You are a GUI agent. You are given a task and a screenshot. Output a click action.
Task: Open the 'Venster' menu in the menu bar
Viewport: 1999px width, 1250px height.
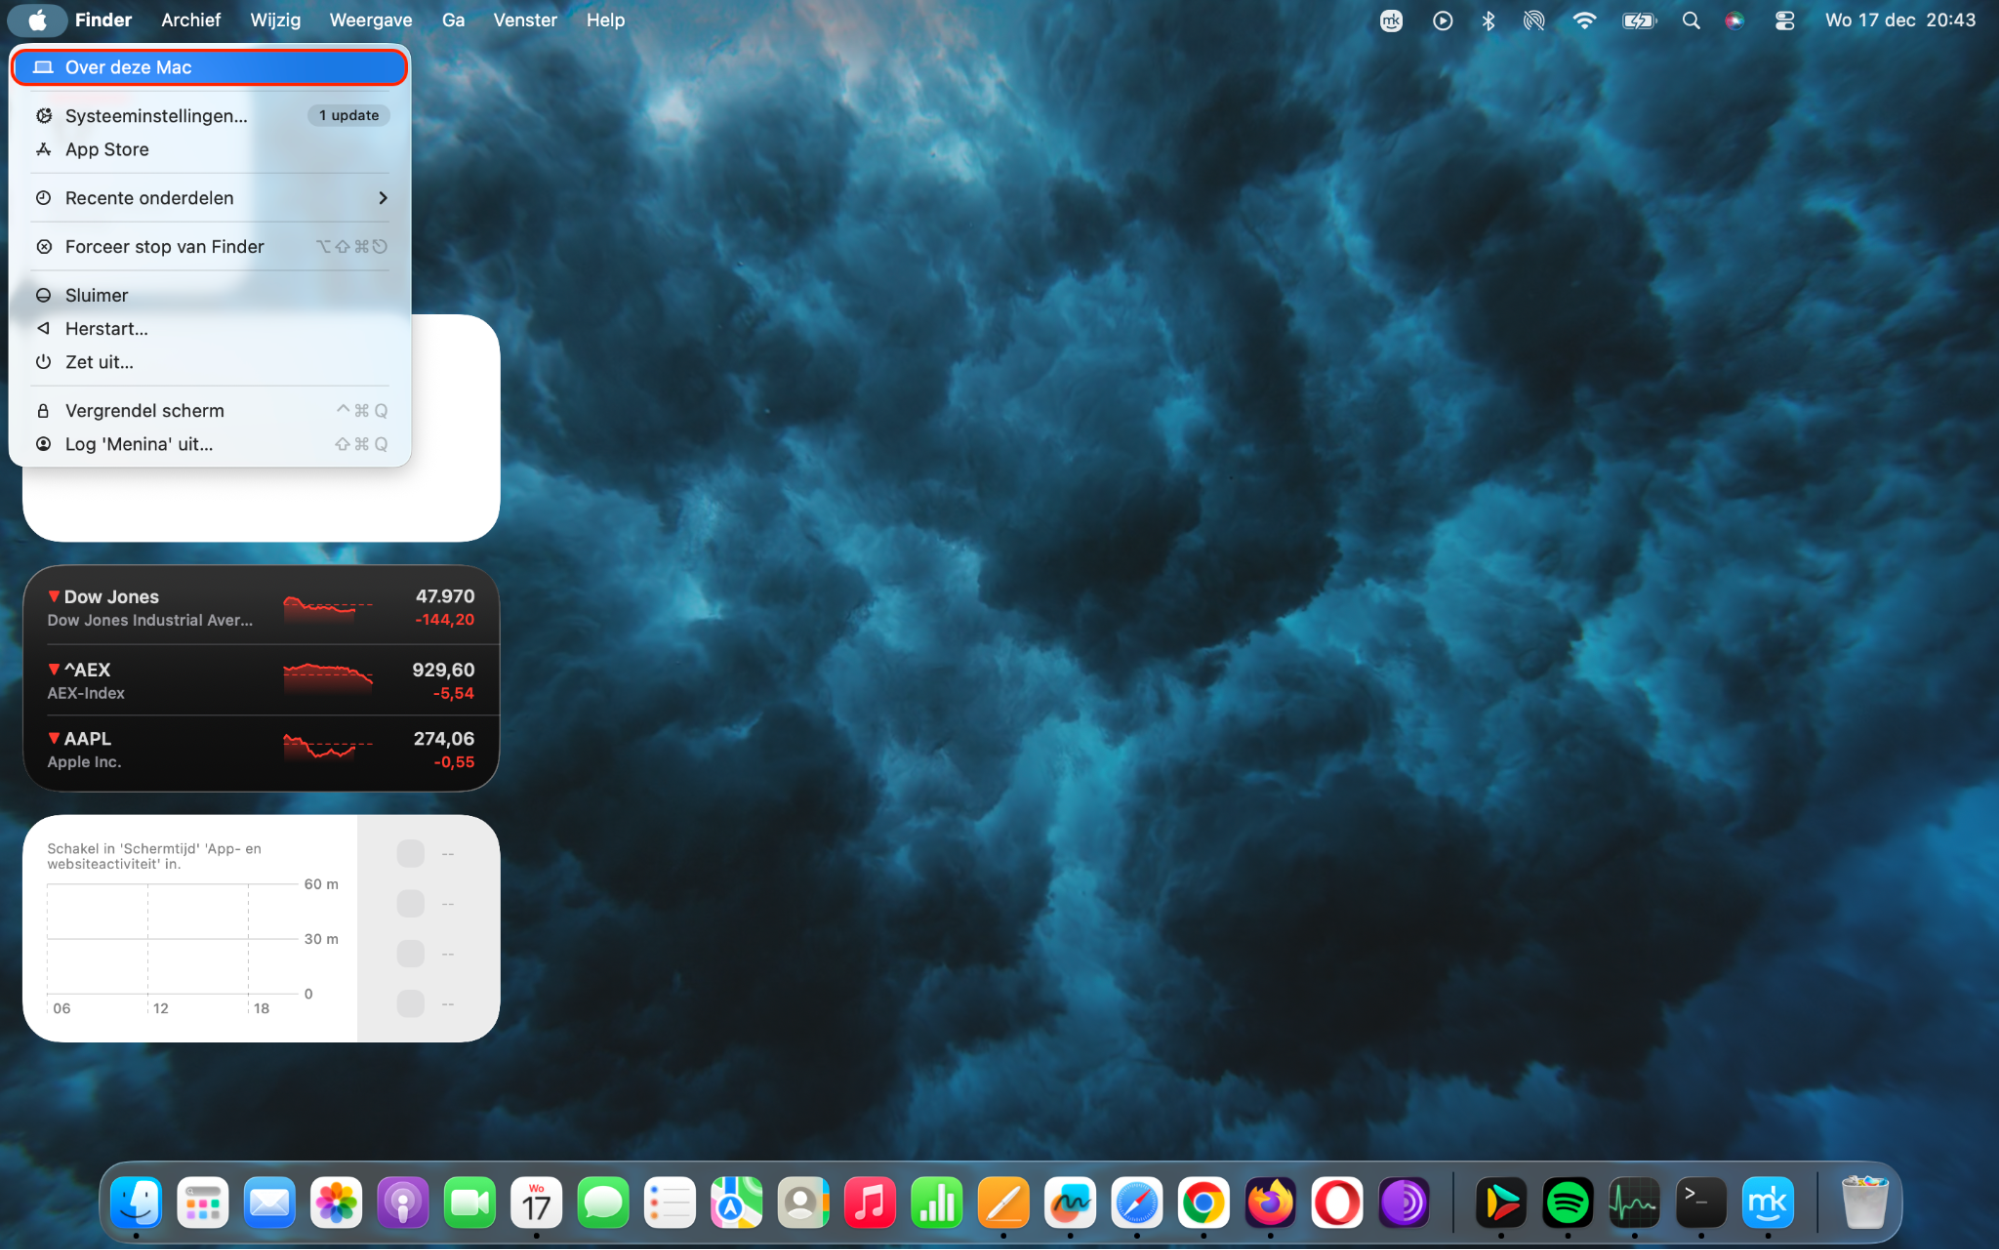pyautogui.click(x=524, y=19)
